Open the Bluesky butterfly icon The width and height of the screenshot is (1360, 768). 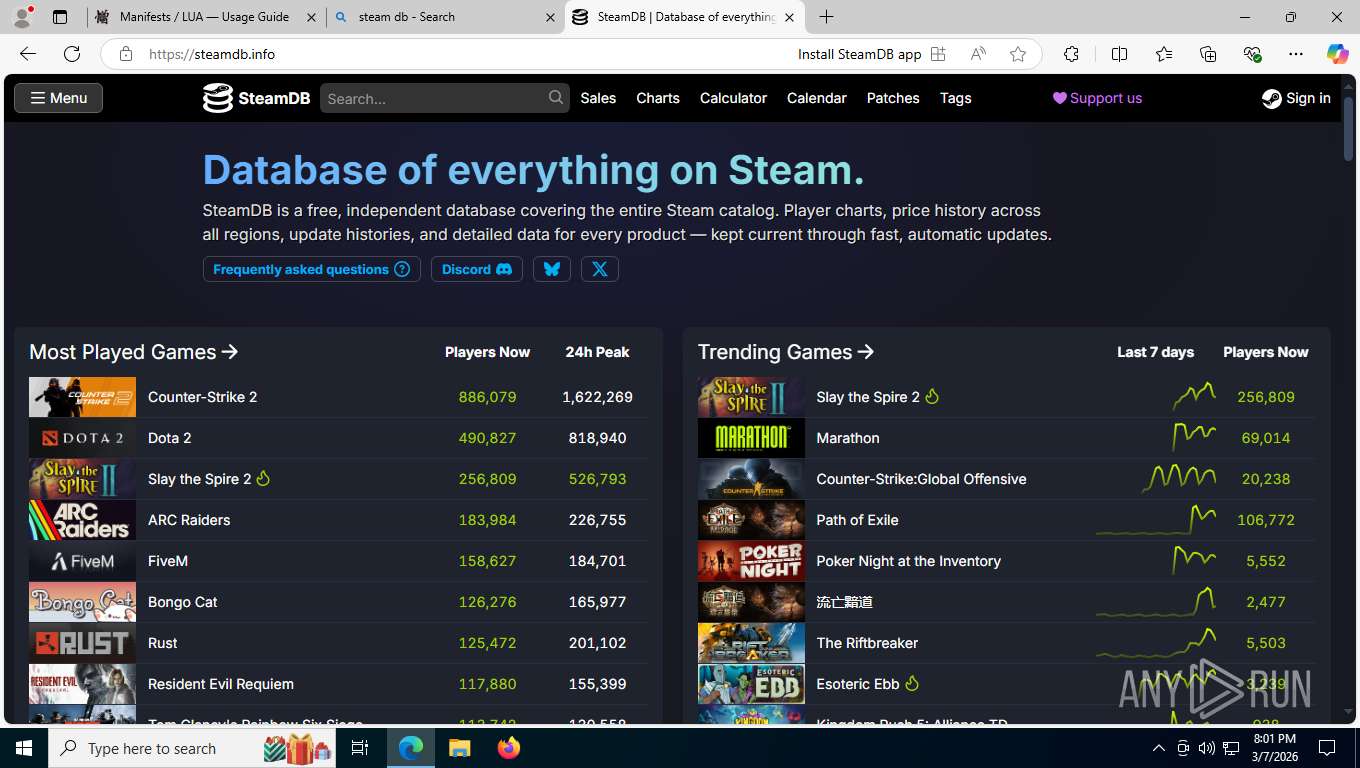pos(552,269)
